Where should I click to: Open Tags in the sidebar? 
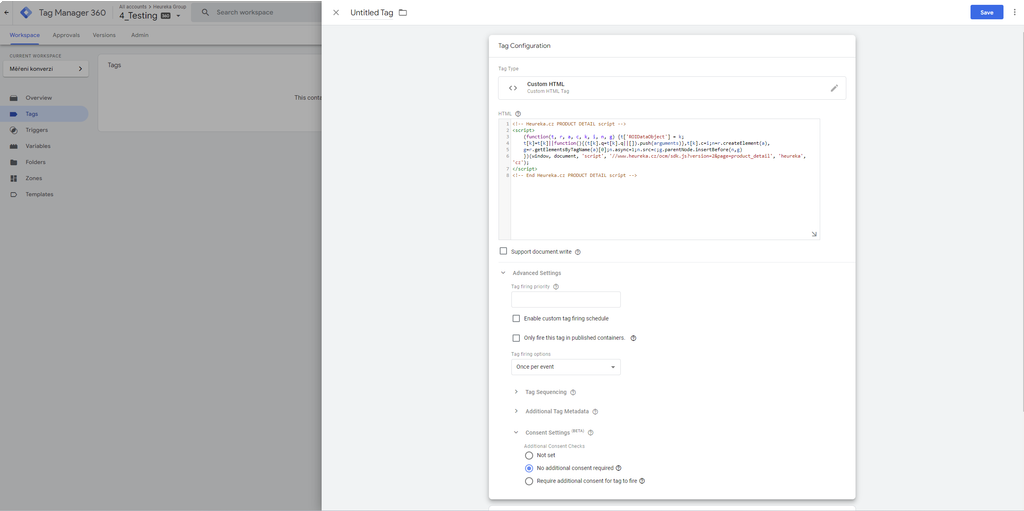tap(44, 114)
